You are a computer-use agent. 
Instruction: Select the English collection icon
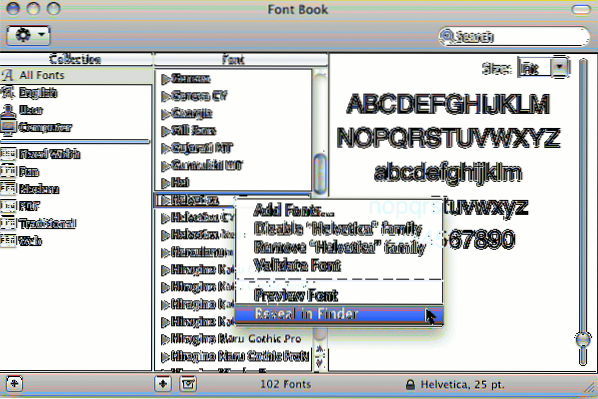[8, 93]
